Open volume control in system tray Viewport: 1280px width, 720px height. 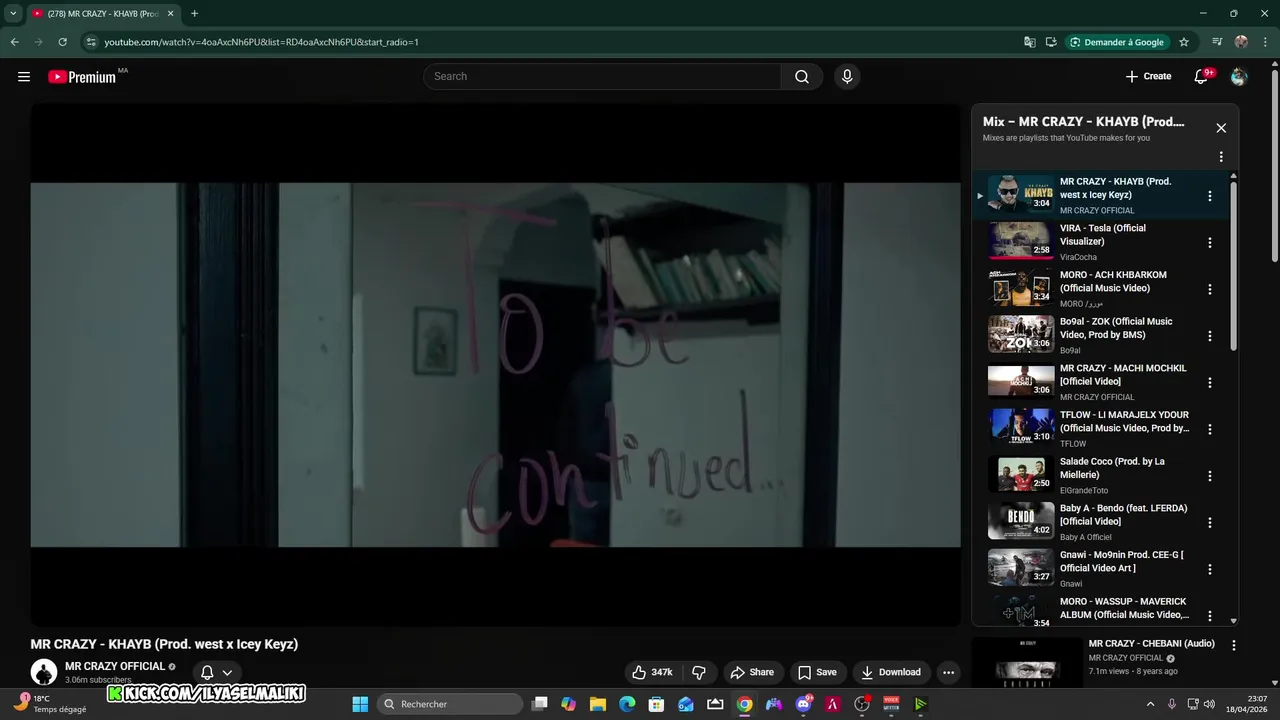pyautogui.click(x=1209, y=704)
